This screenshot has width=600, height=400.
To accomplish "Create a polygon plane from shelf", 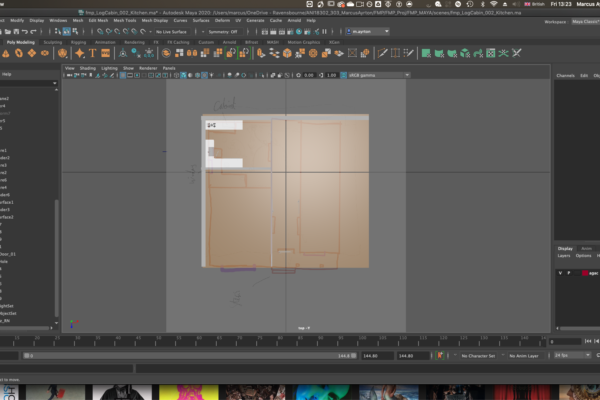I will [x=32, y=53].
